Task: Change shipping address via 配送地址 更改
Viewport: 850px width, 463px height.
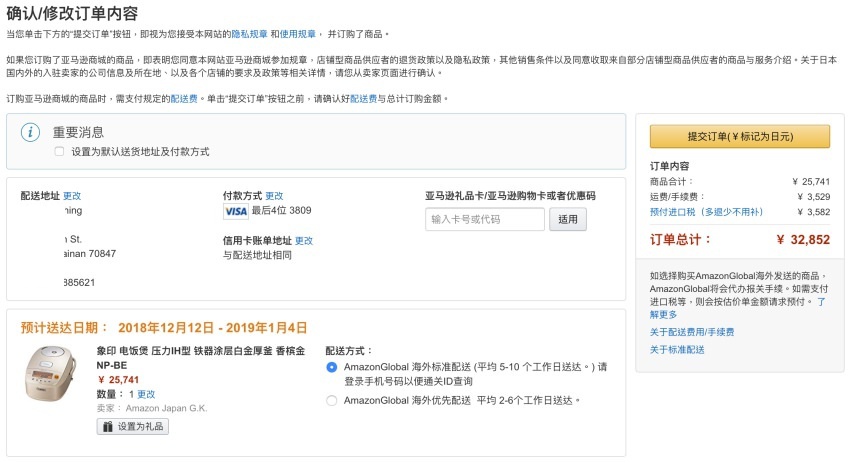Action: [72, 196]
